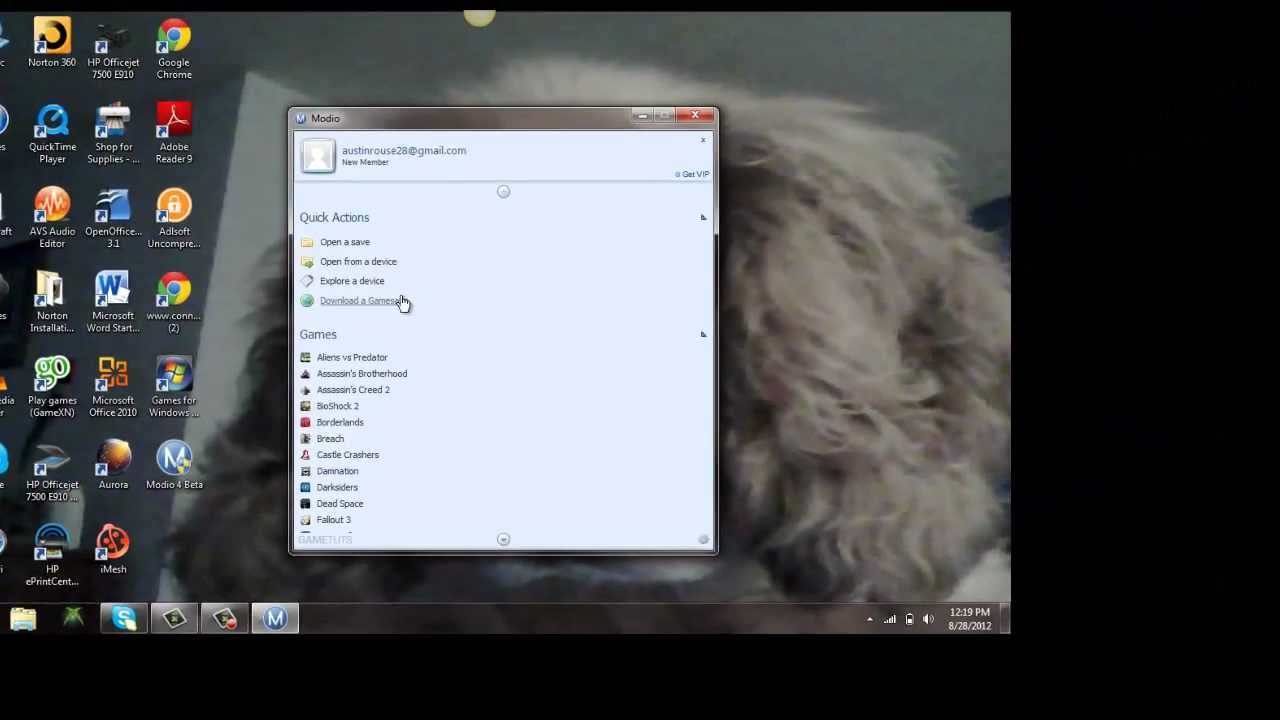Open File Explorer folder on taskbar
The width and height of the screenshot is (1280, 720).
pyautogui.click(x=23, y=619)
